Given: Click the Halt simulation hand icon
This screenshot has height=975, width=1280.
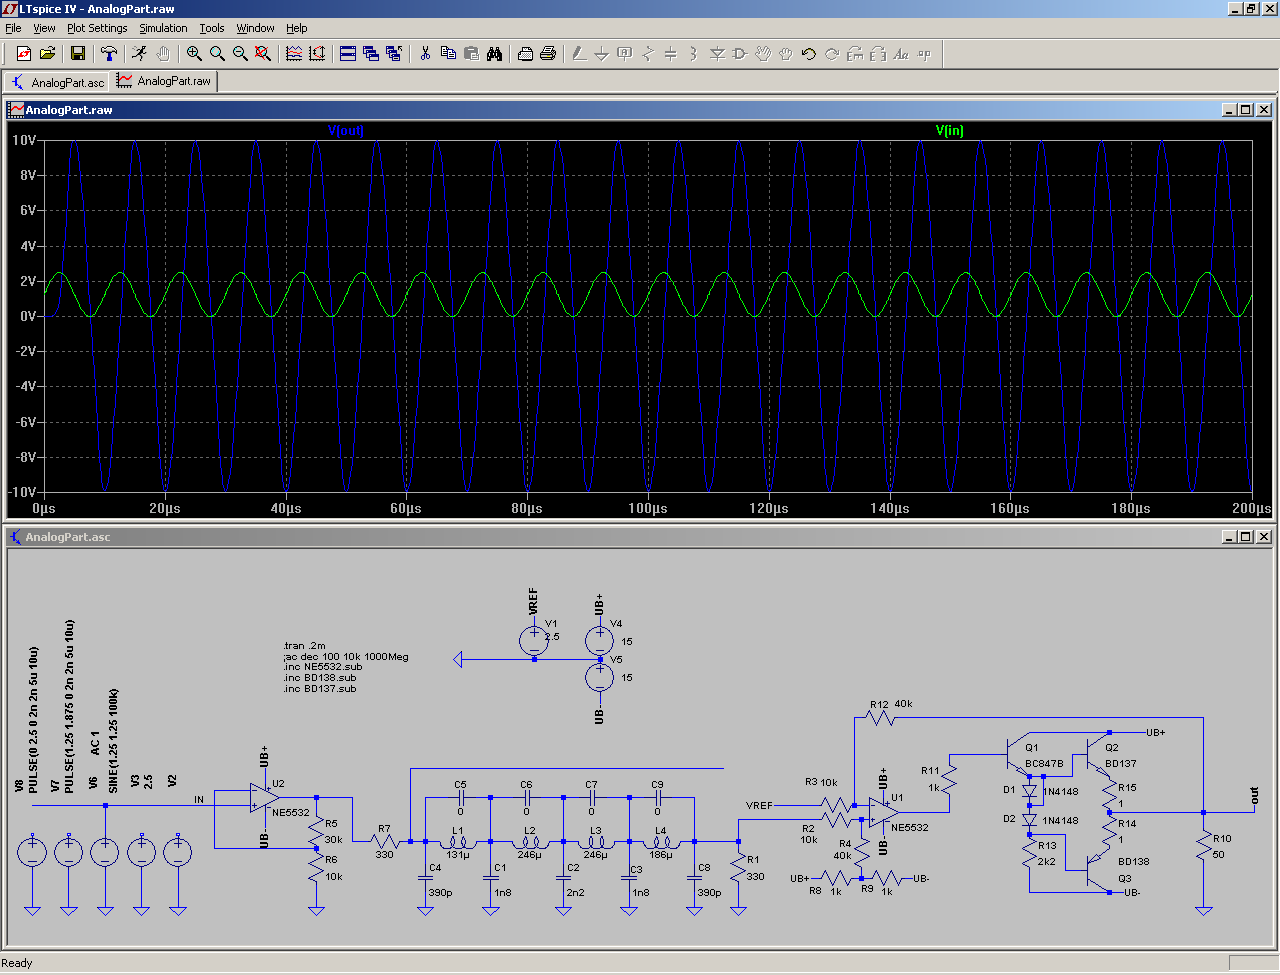Looking at the screenshot, I should pos(163,53).
